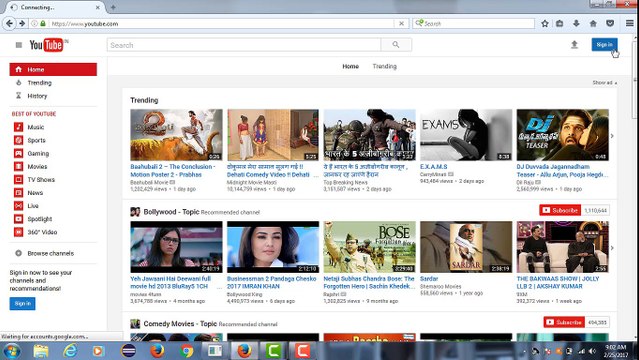This screenshot has width=639, height=360.
Task: Open the Live category icon
Action: coord(18,206)
